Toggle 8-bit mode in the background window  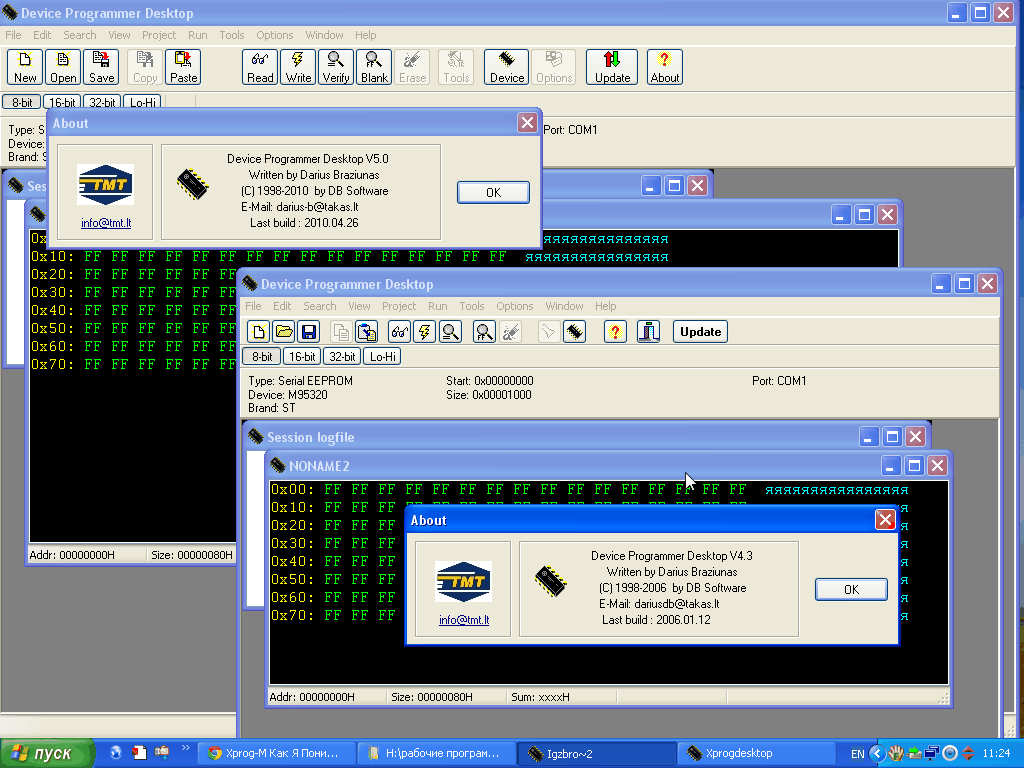[22, 103]
